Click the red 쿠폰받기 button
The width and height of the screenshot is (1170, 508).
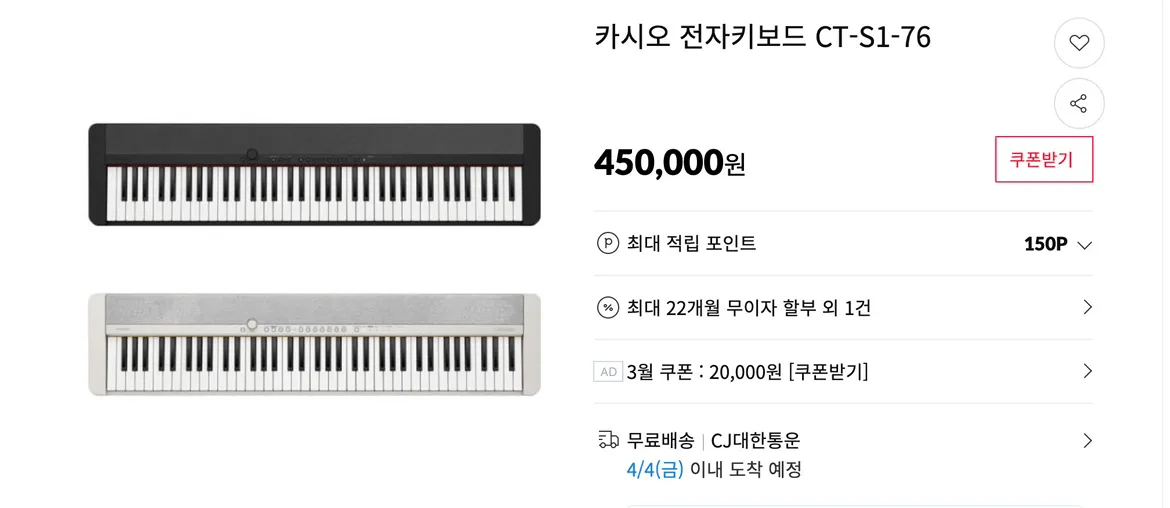coord(1044,160)
